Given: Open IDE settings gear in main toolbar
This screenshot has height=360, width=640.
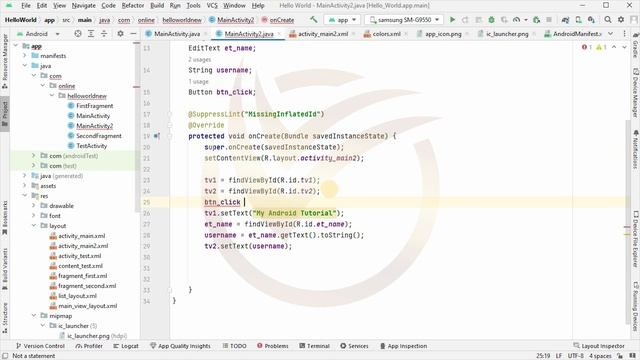Looking at the screenshot, I should pos(621,20).
